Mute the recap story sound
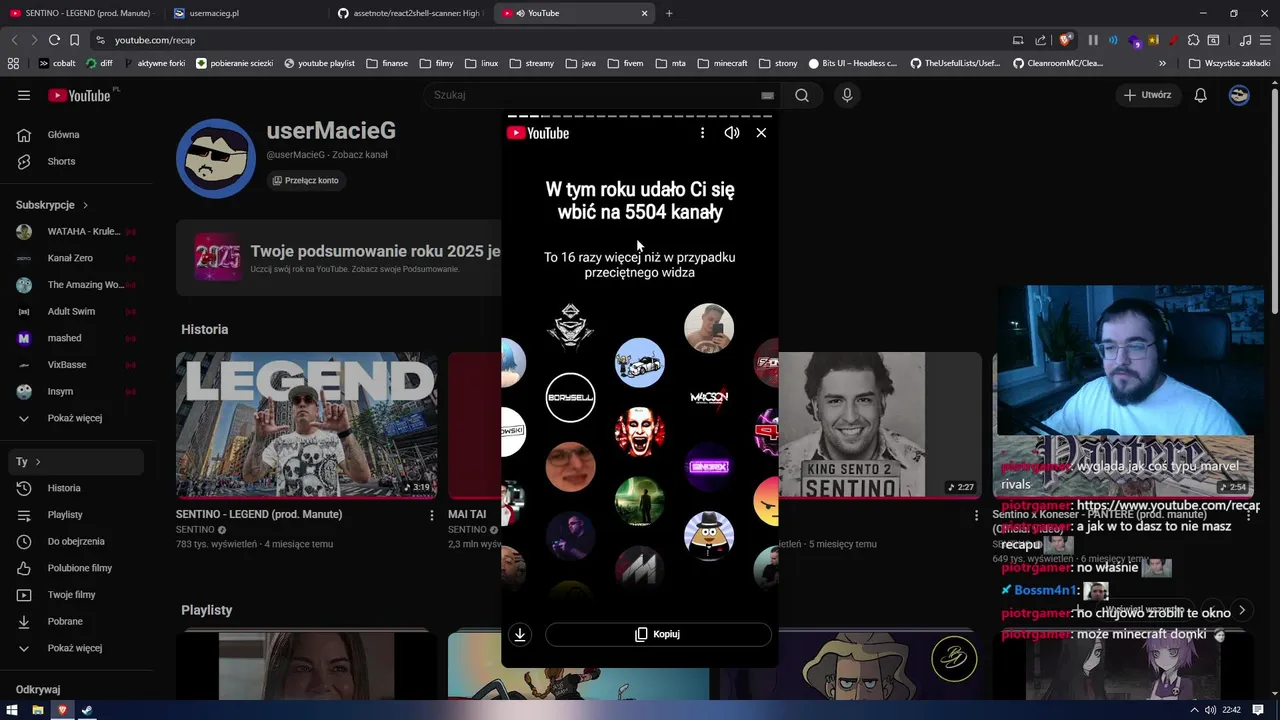1280x720 pixels. [x=732, y=132]
